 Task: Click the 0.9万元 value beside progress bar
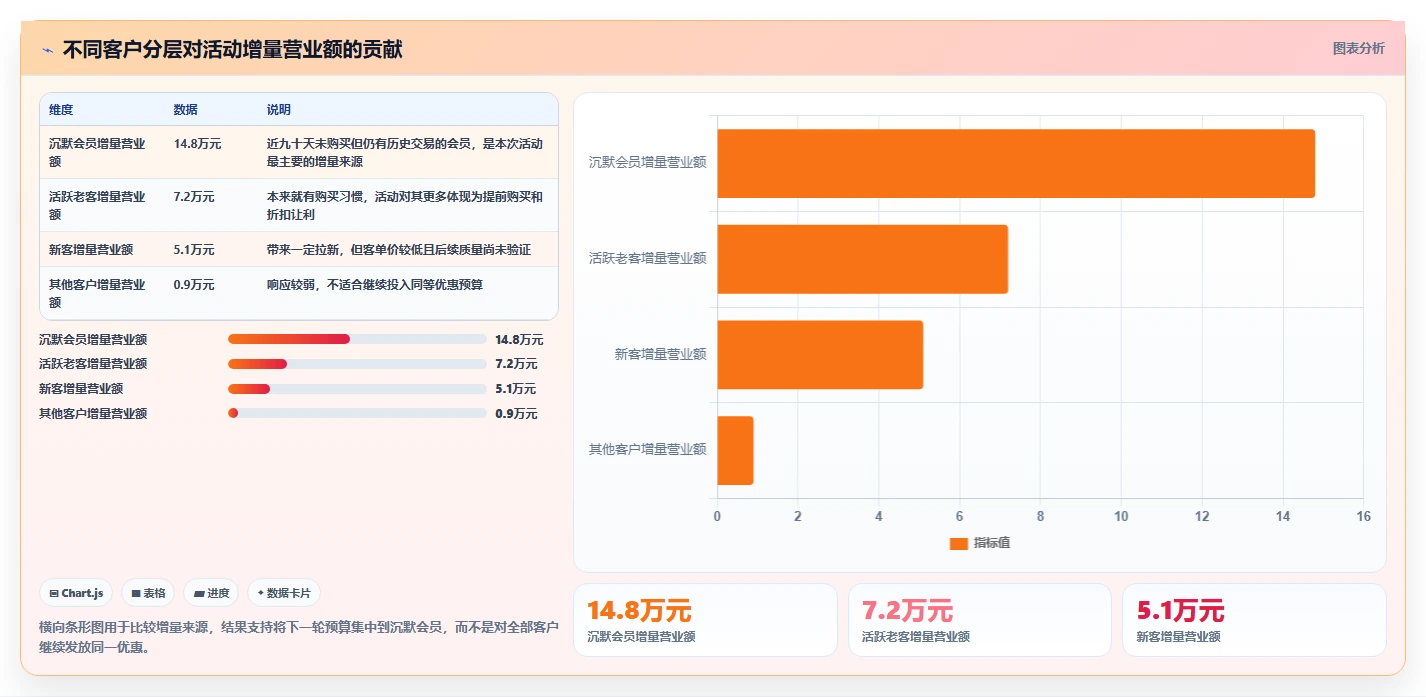(x=516, y=414)
